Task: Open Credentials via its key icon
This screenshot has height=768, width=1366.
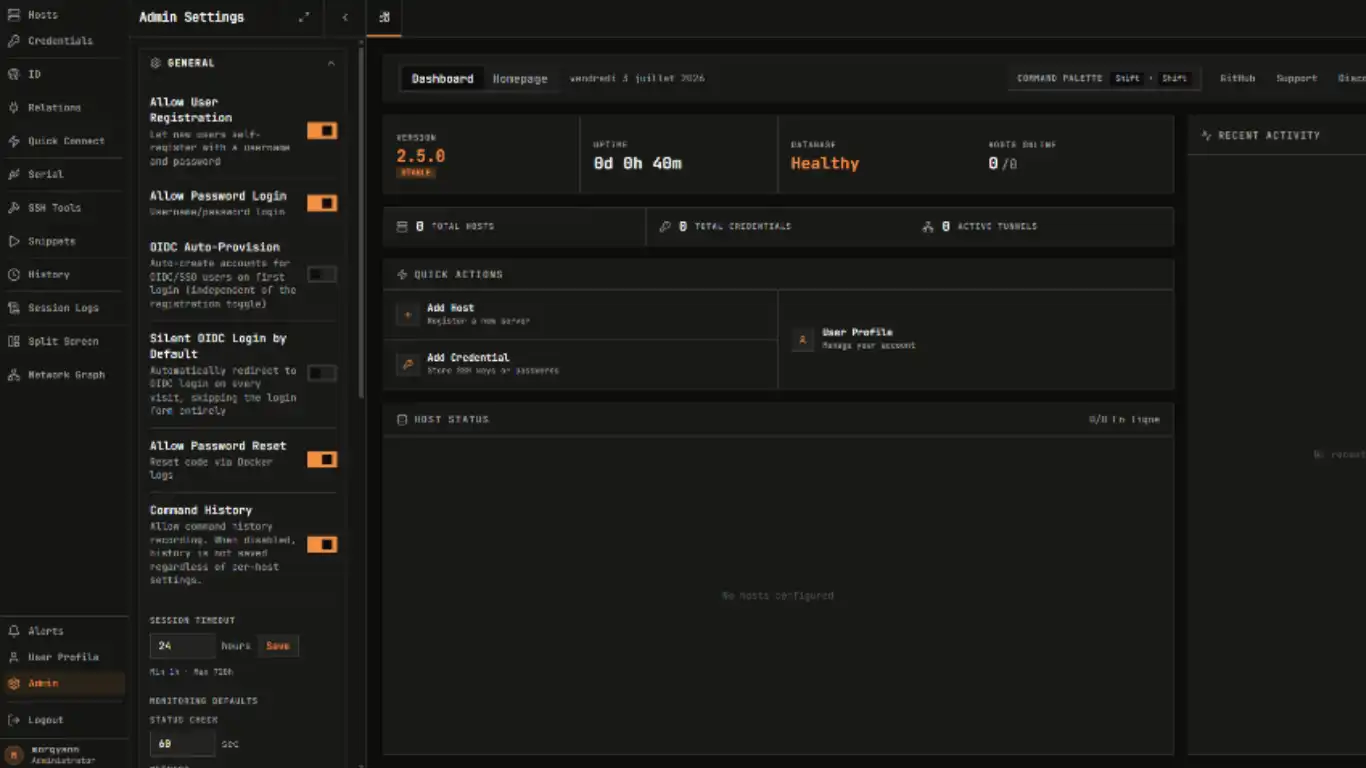Action: pos(13,41)
